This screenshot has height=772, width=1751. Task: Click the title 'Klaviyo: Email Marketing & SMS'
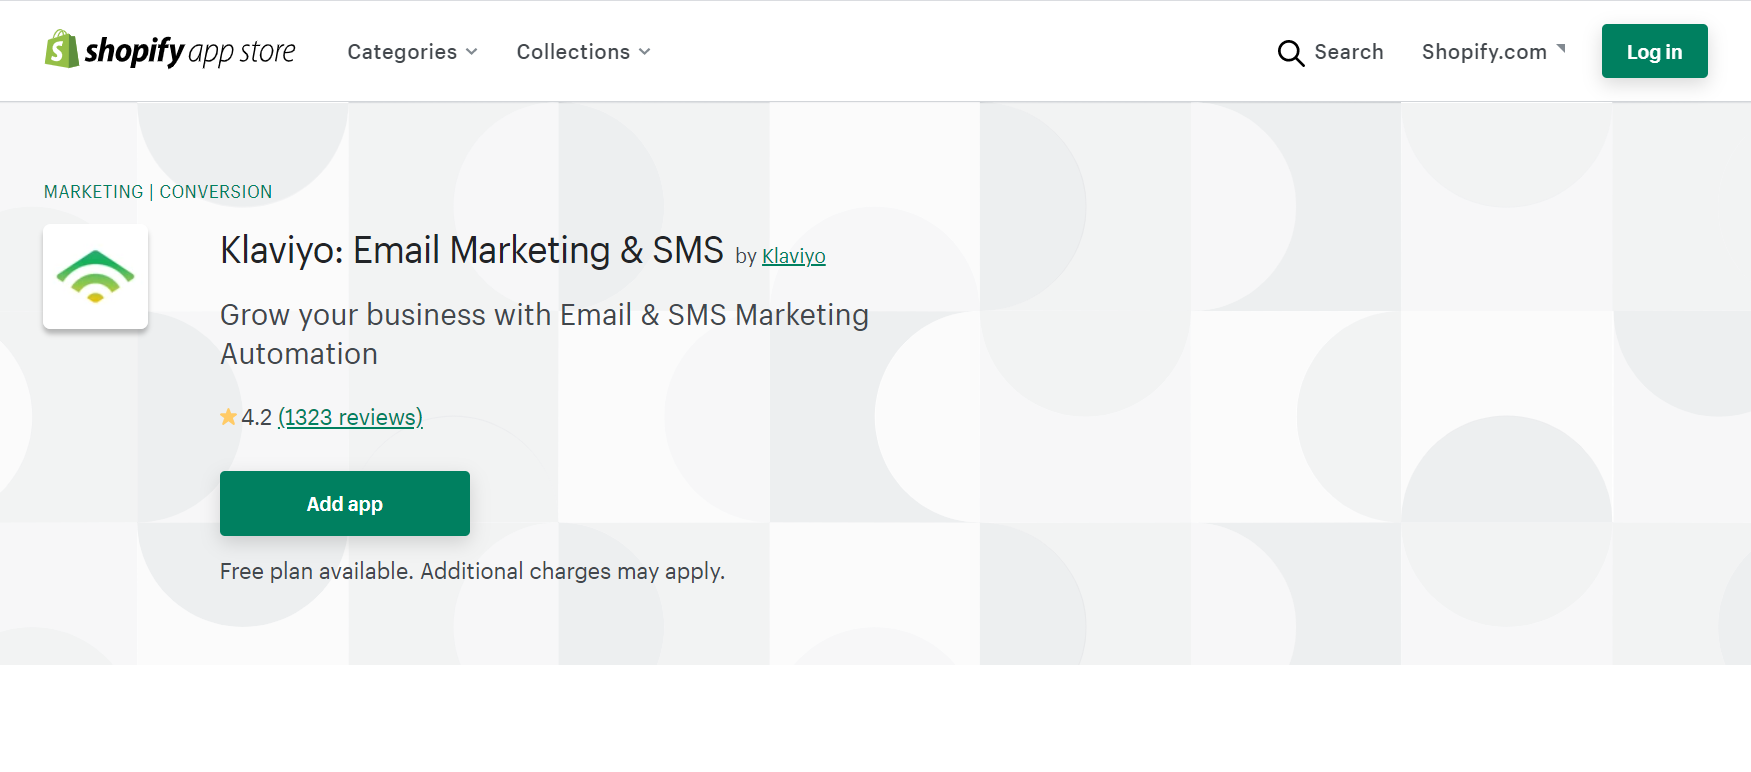[472, 250]
